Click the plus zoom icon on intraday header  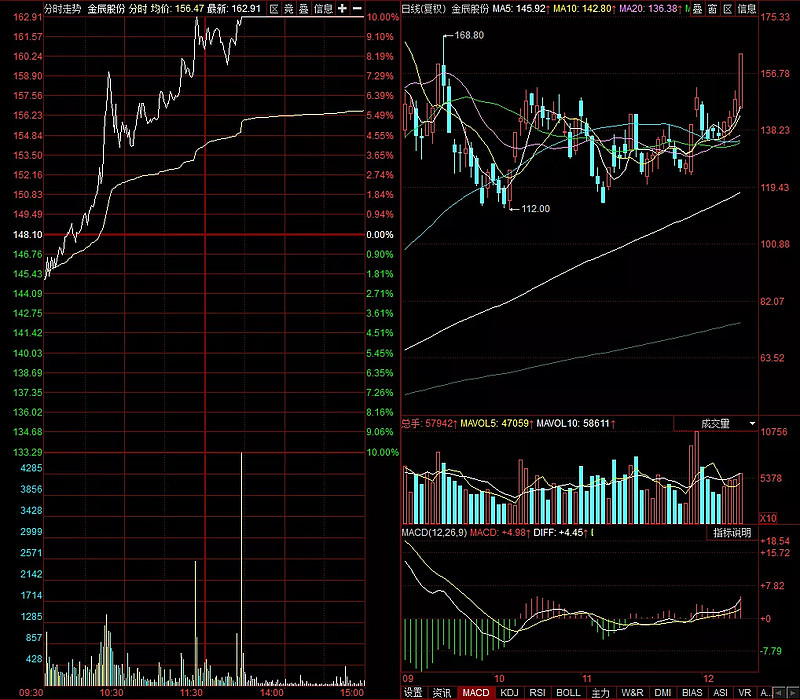[x=343, y=8]
